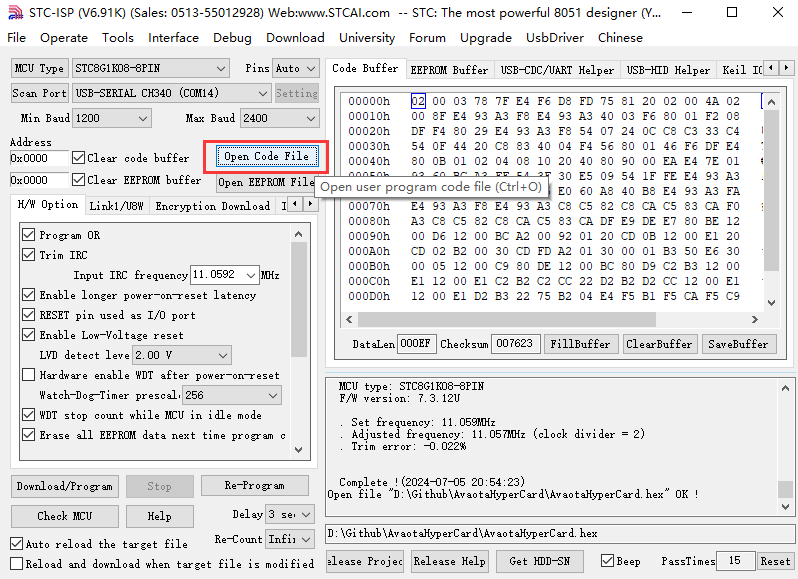Toggle Auto reload the target file
The height and width of the screenshot is (579, 798).
pos(17,544)
